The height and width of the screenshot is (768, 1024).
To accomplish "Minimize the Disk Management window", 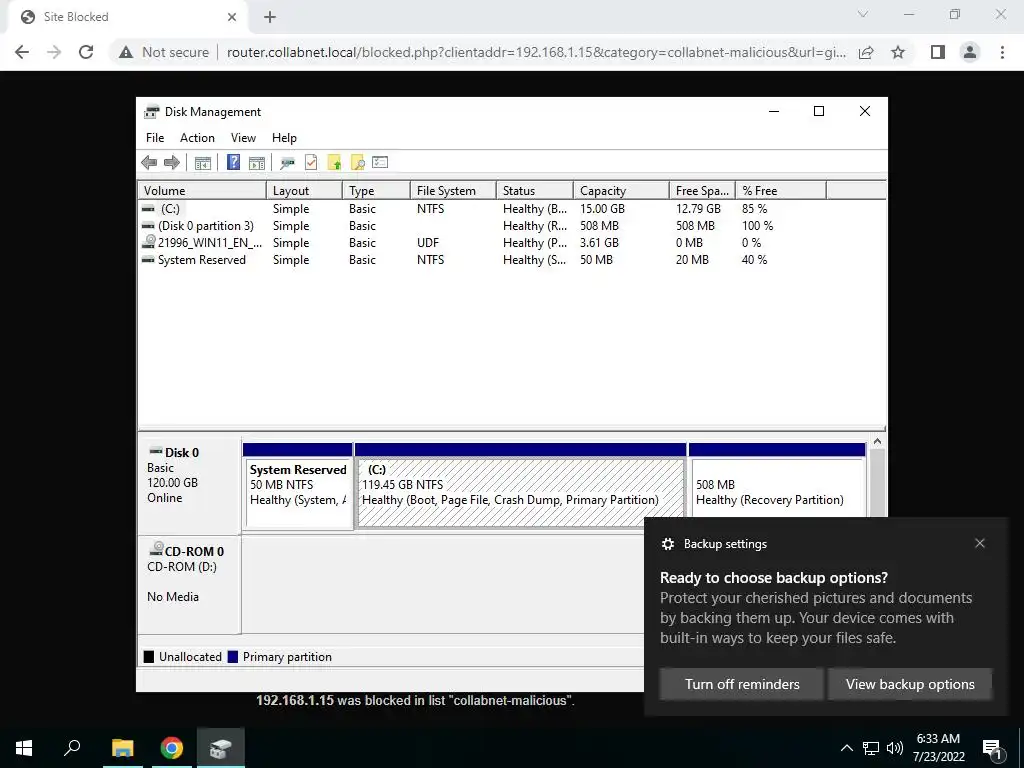I will coord(774,112).
